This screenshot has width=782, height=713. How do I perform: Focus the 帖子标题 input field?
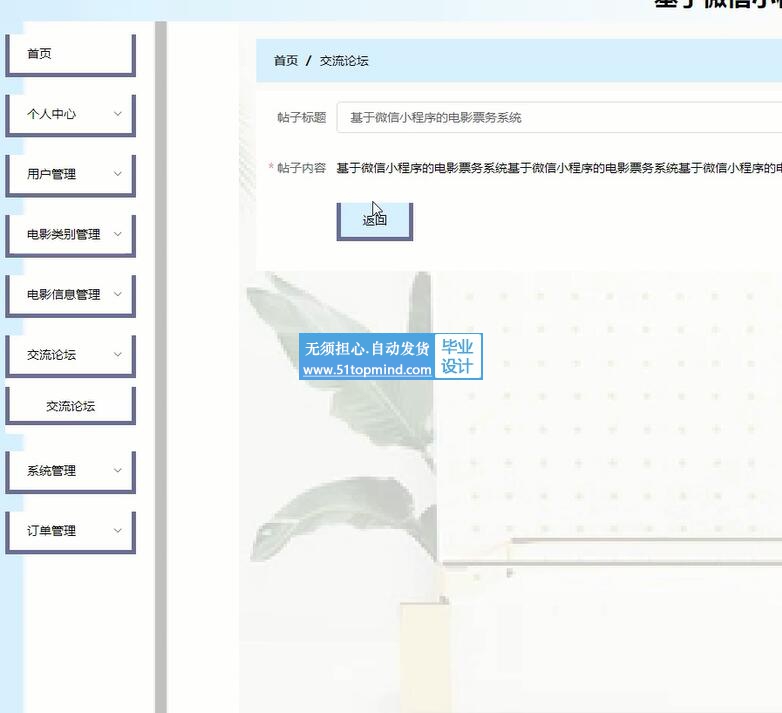(559, 118)
